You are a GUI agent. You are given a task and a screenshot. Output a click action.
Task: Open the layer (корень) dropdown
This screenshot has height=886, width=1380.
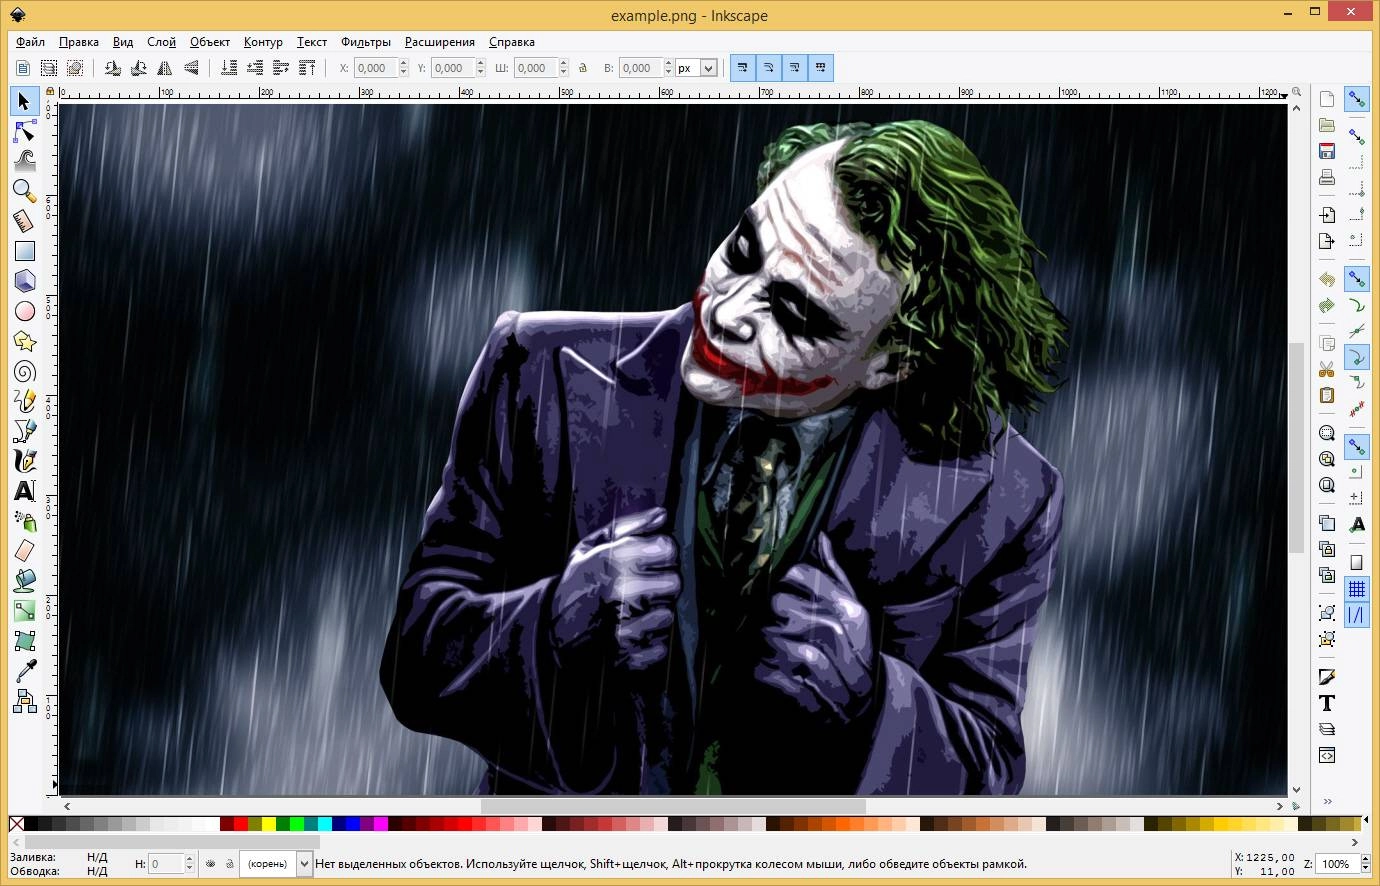click(x=304, y=864)
